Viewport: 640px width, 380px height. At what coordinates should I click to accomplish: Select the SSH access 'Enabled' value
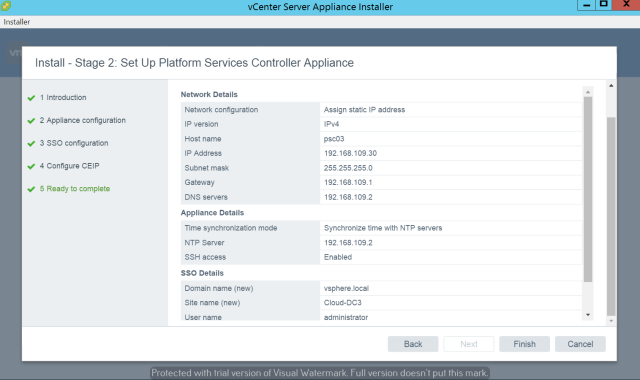tap(338, 257)
